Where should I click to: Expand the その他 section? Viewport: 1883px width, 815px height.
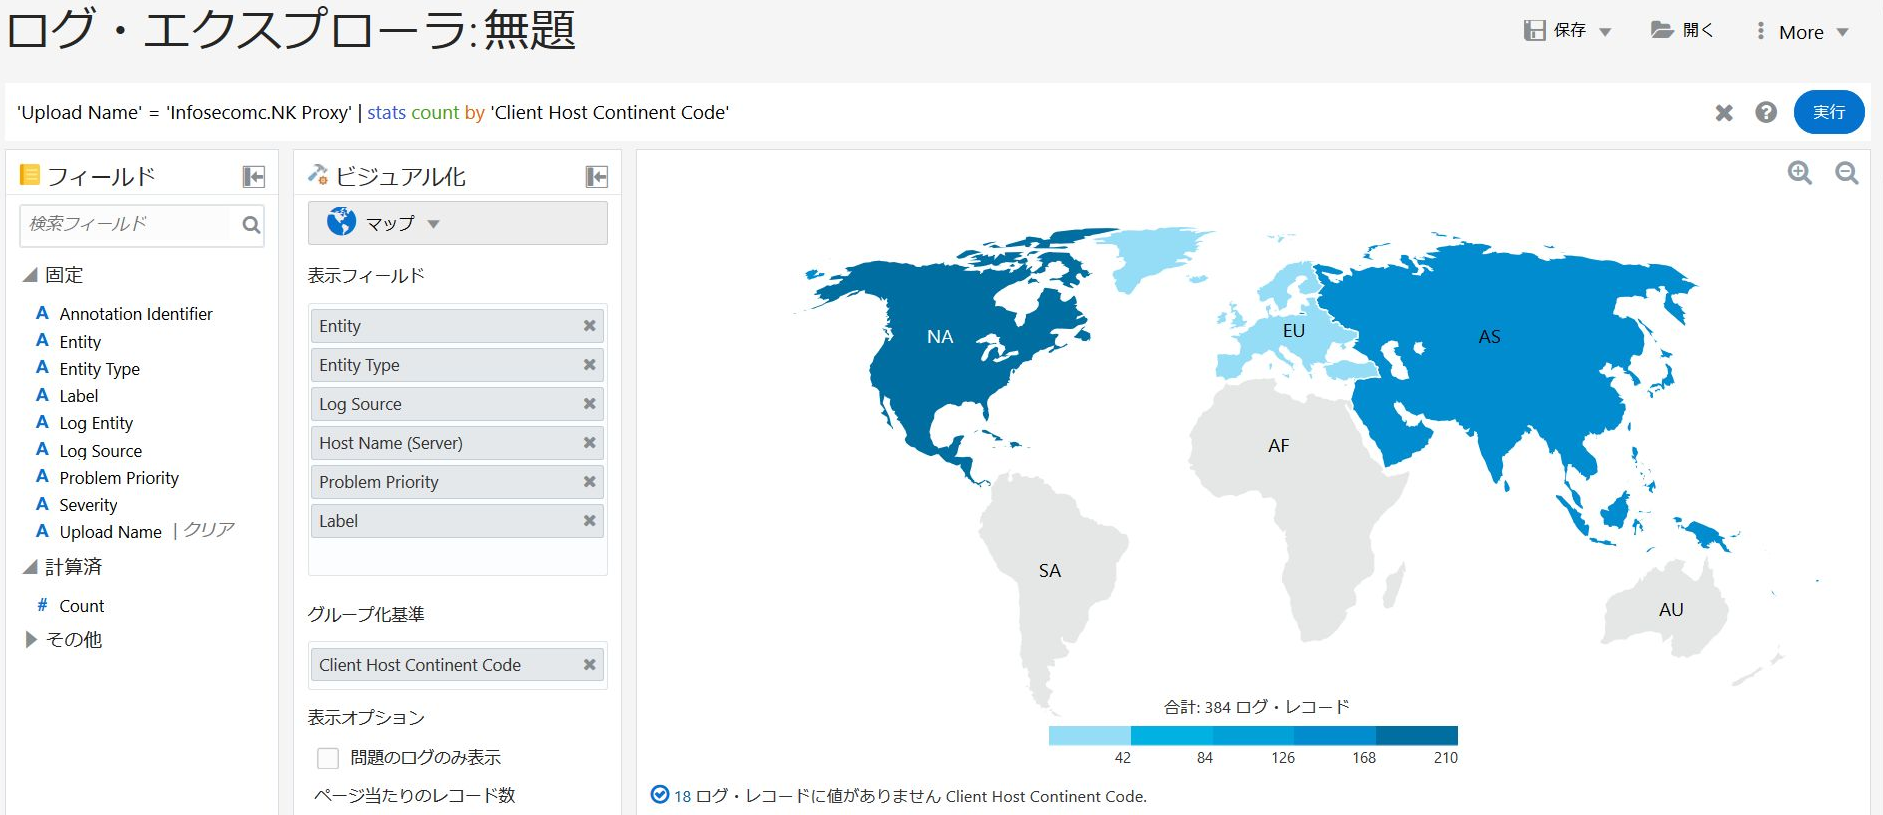(31, 639)
